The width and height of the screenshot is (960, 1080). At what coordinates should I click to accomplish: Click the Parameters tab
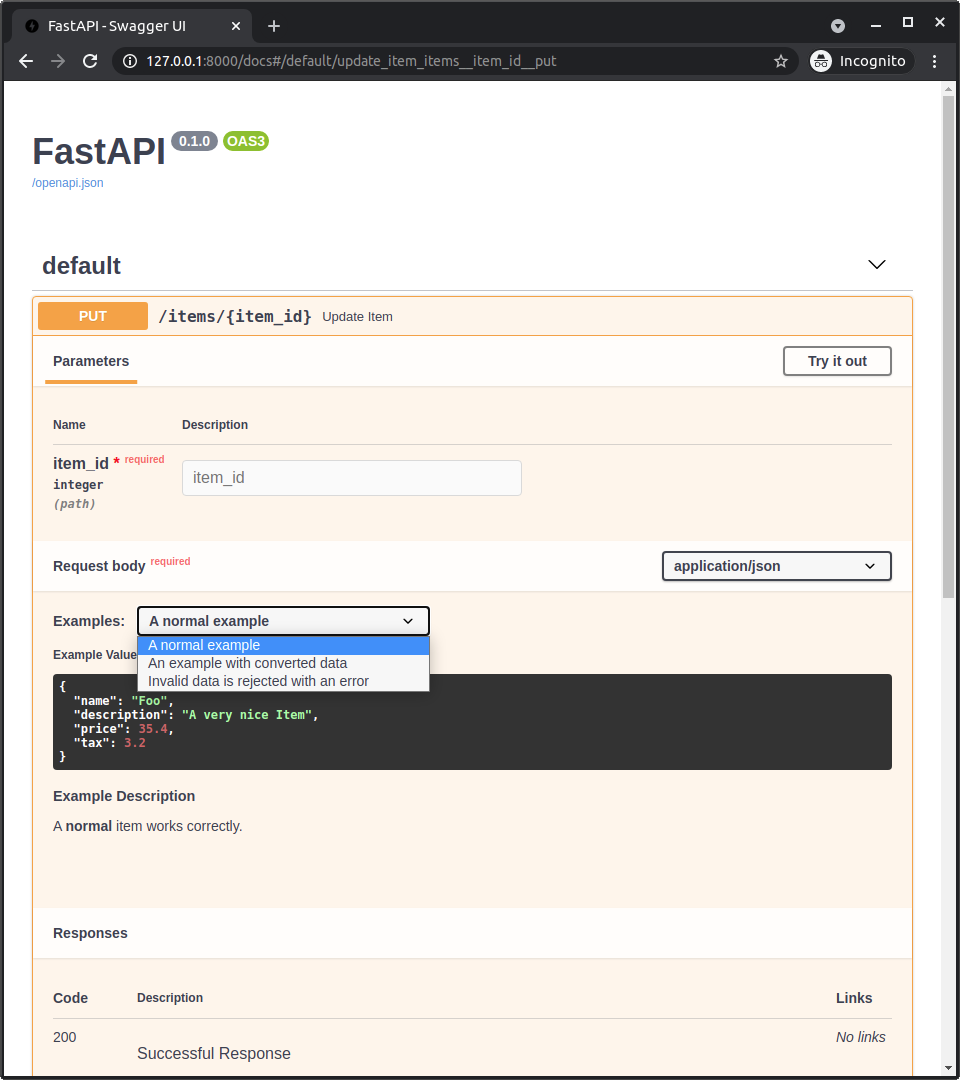(91, 361)
